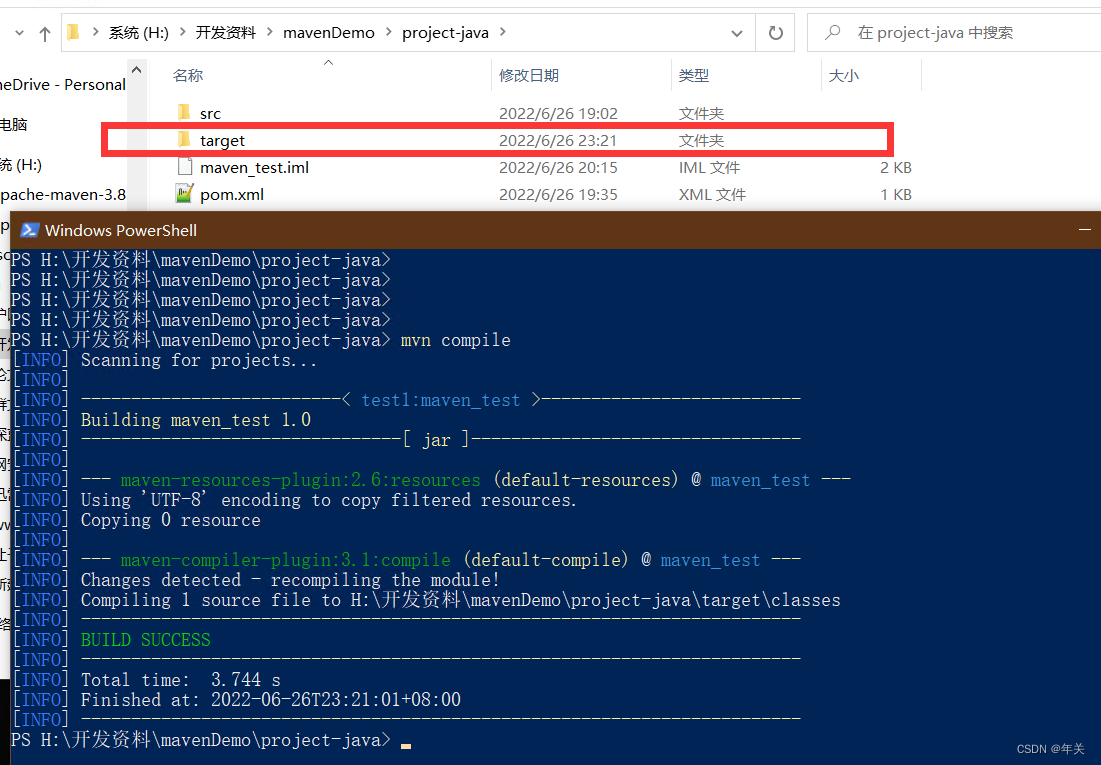Click the Copying 0 resource line
The height and width of the screenshot is (765, 1101).
pyautogui.click(x=171, y=521)
